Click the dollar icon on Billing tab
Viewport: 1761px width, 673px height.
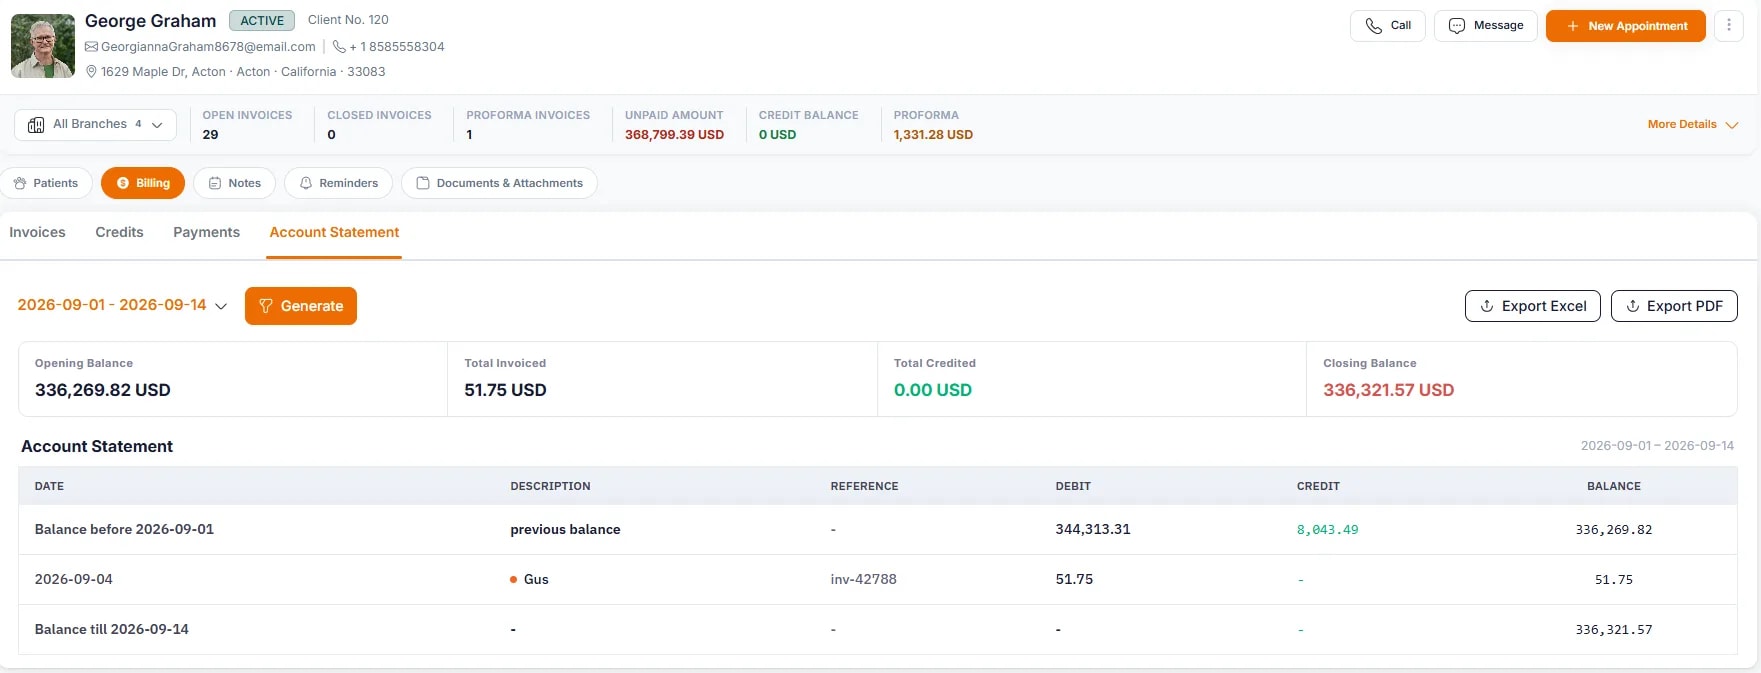coord(123,183)
